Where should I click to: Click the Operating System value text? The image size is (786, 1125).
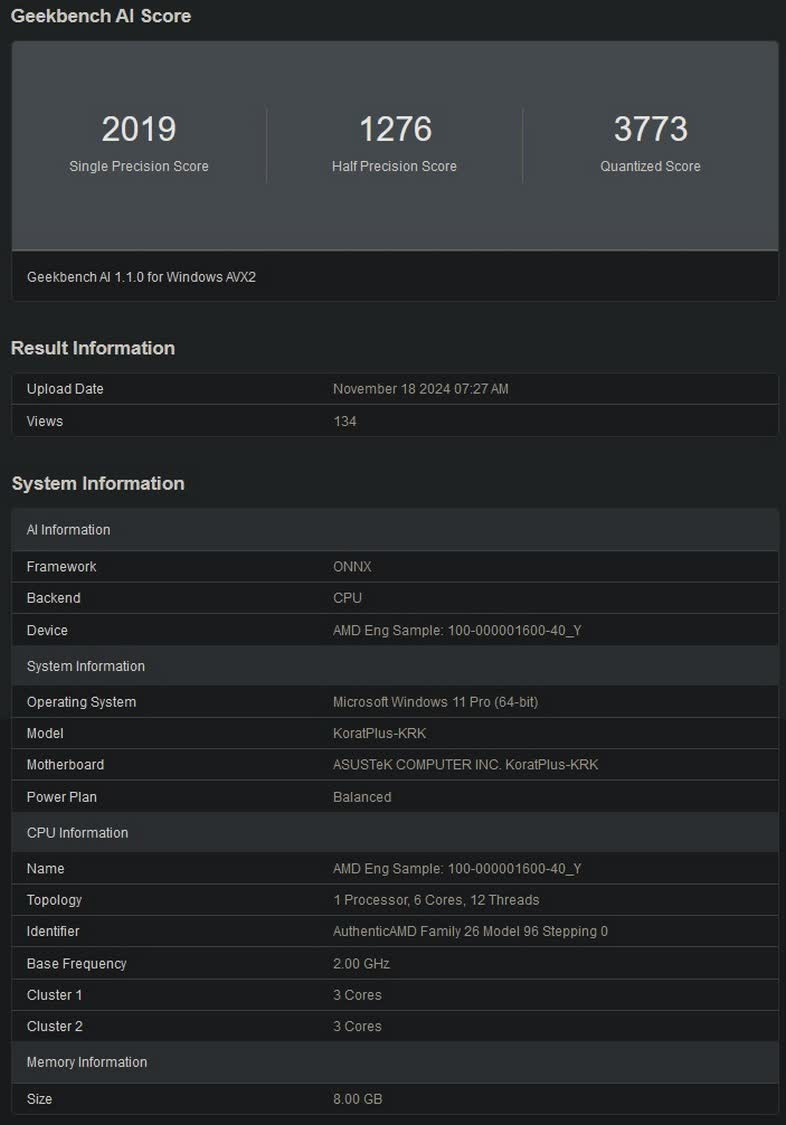(x=435, y=702)
